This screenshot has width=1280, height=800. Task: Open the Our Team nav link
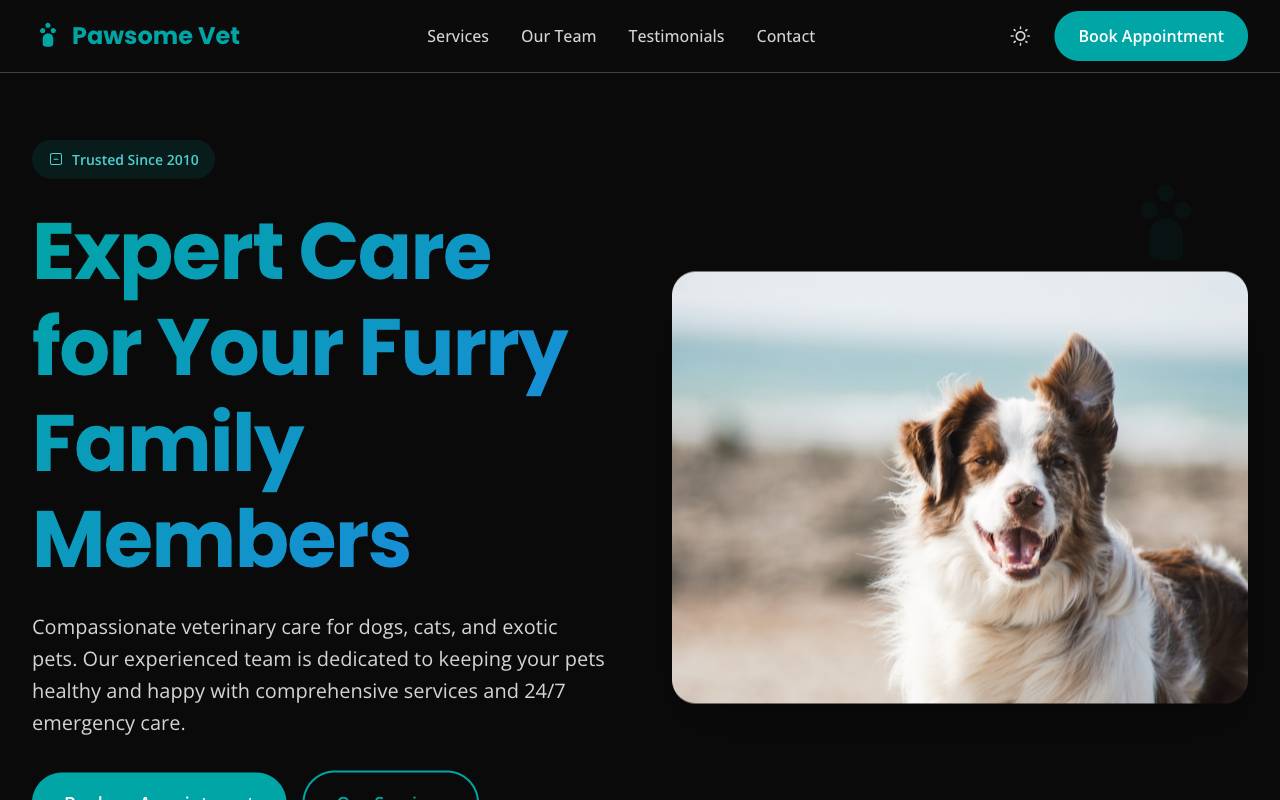(558, 36)
